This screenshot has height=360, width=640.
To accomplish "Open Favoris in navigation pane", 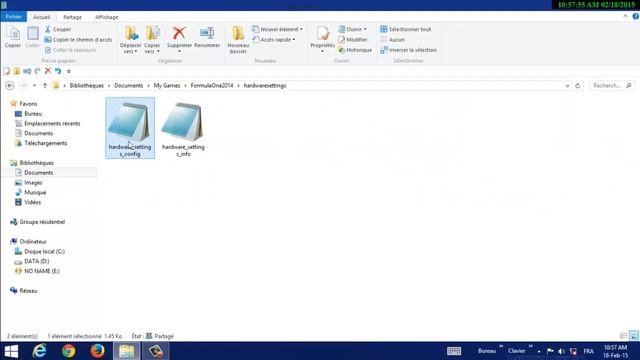I will tap(23, 104).
